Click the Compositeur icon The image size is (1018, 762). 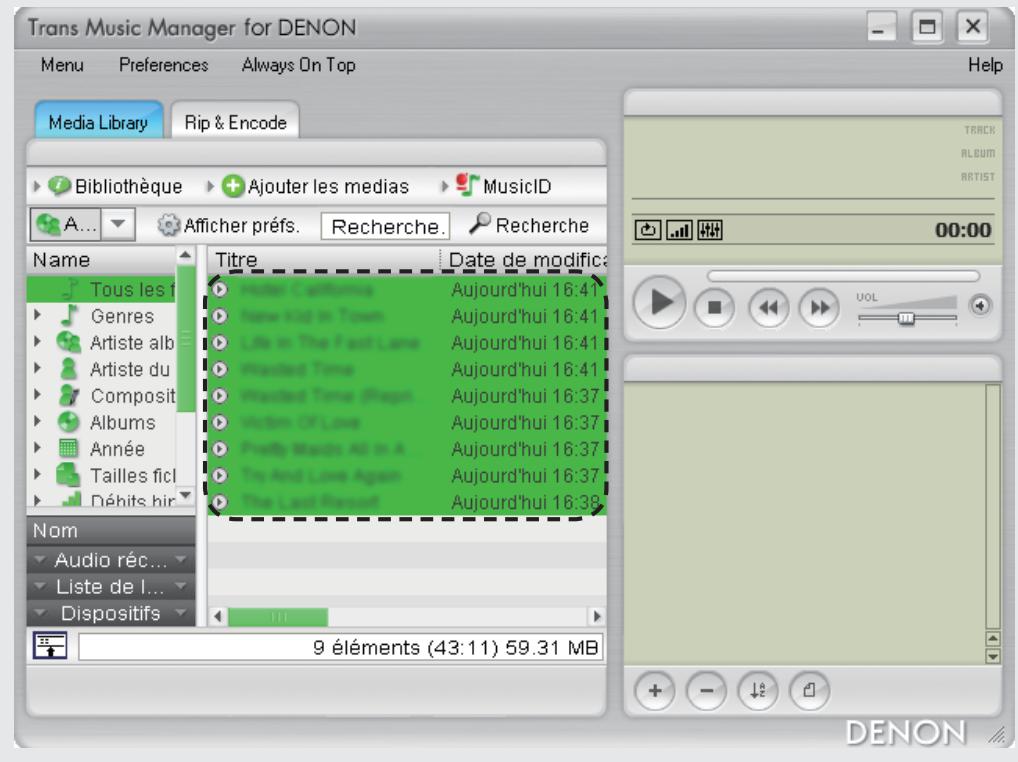68,395
